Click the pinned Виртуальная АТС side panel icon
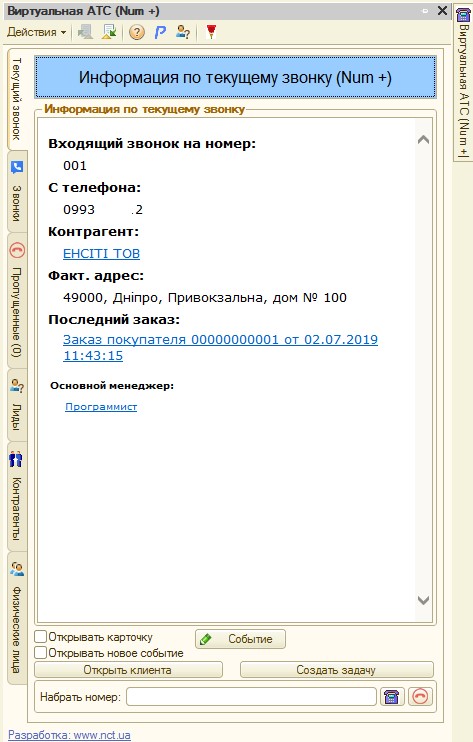 click(x=463, y=14)
